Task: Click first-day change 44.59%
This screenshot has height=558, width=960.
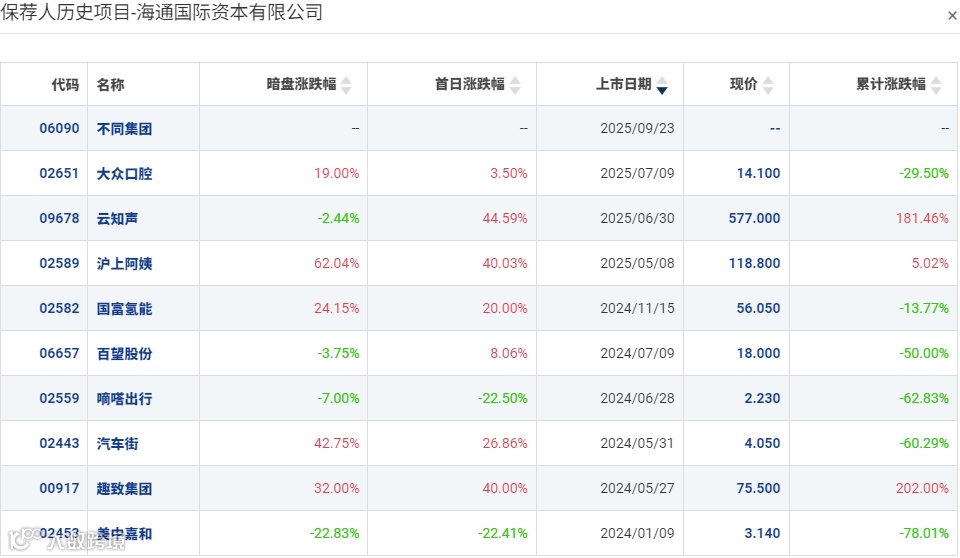Action: click(504, 218)
